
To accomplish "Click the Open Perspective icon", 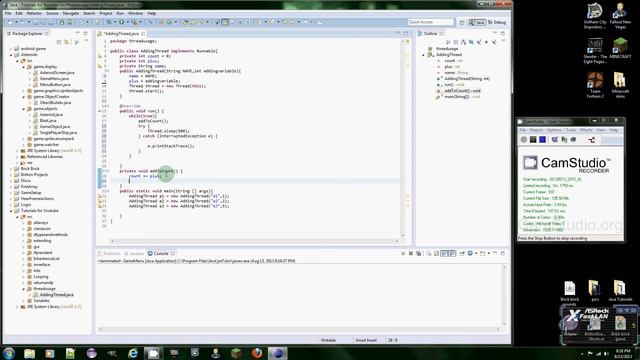I will click(x=462, y=22).
